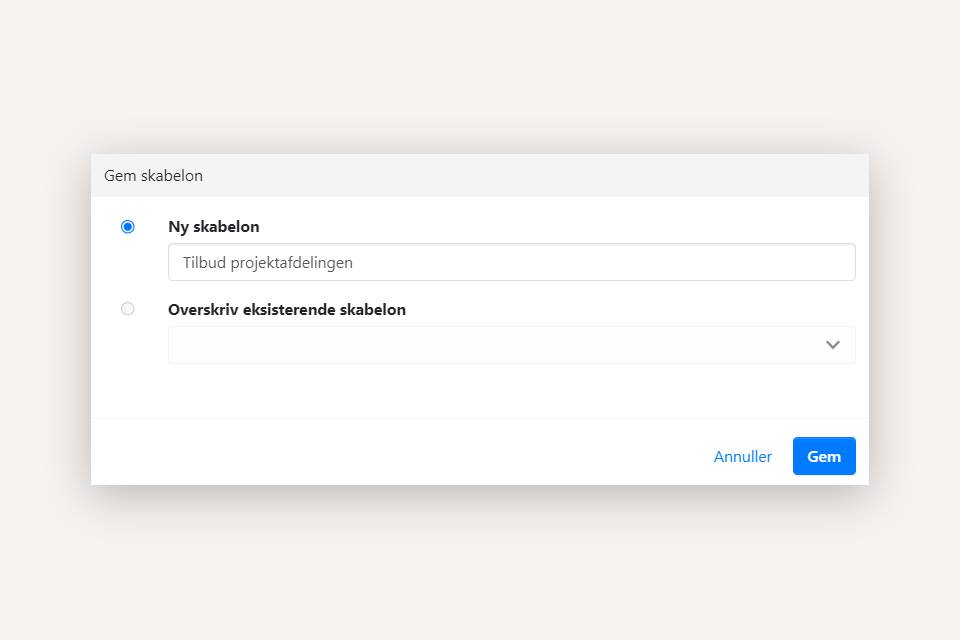This screenshot has width=960, height=640.
Task: Click the selected blue radio circle
Action: coord(127,227)
